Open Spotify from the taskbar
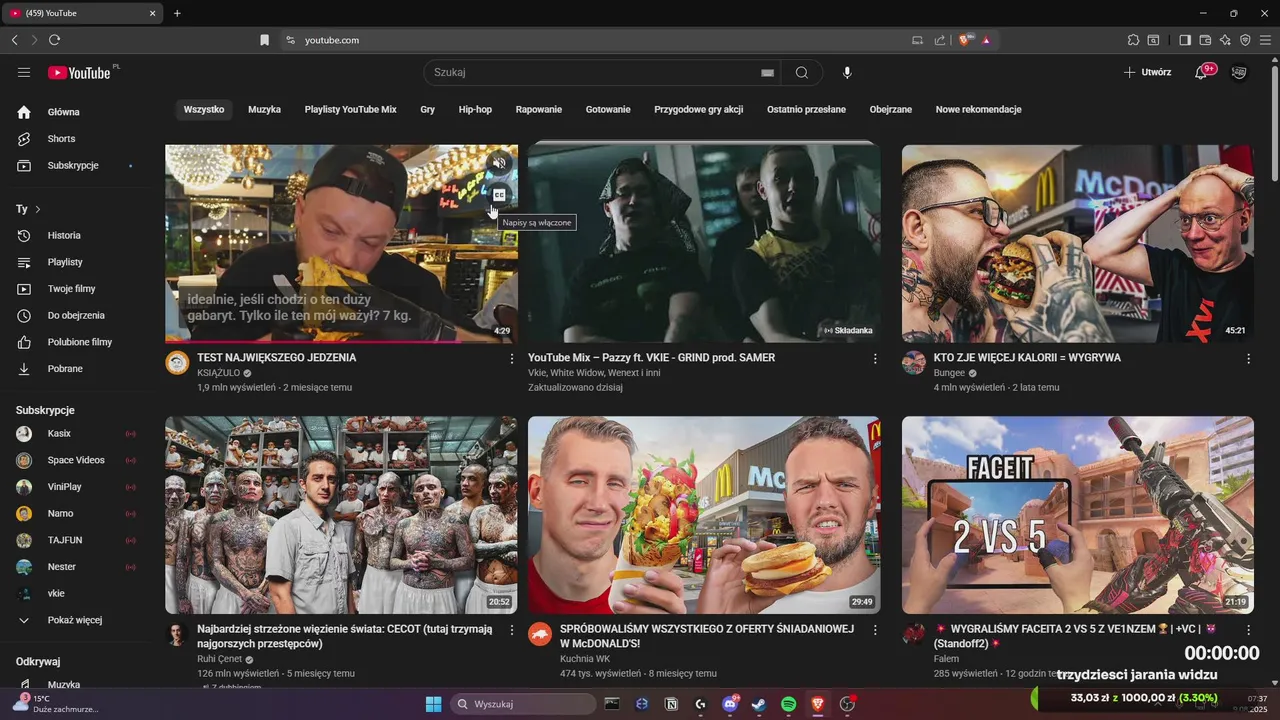The image size is (1280, 720). pyautogui.click(x=788, y=704)
